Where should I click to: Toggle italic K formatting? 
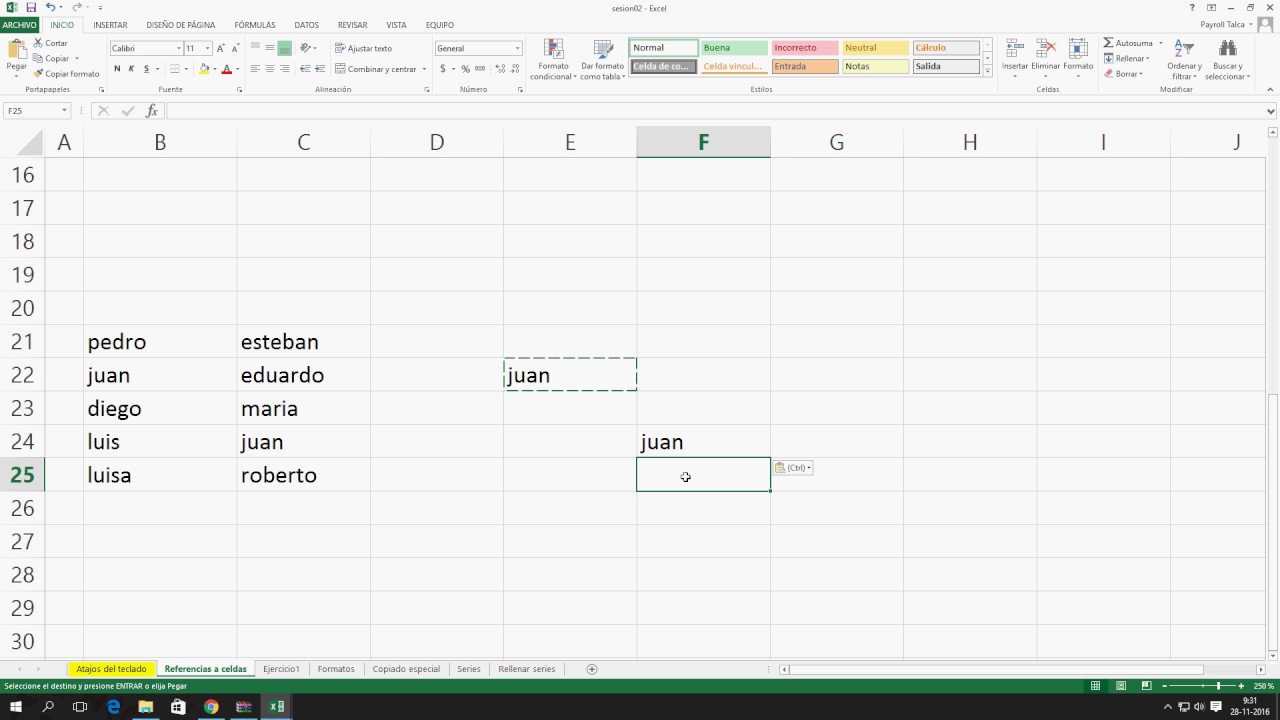tap(131, 69)
